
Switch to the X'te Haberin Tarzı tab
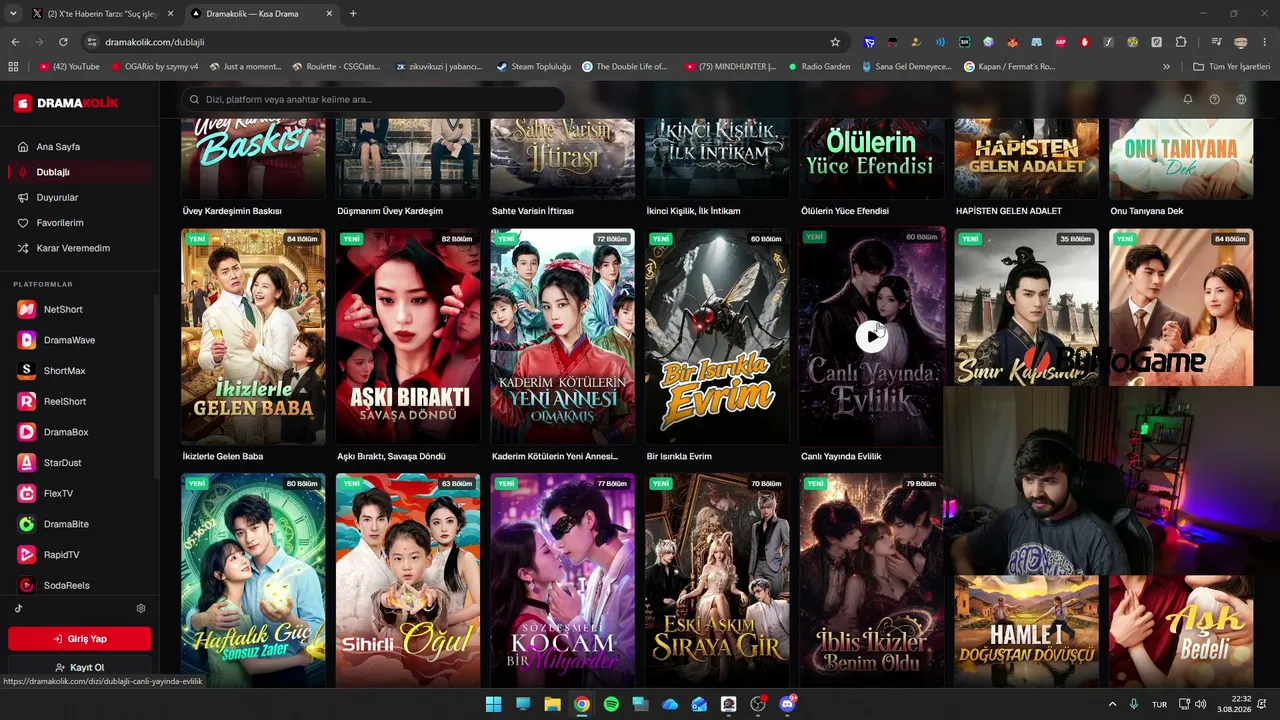click(103, 14)
